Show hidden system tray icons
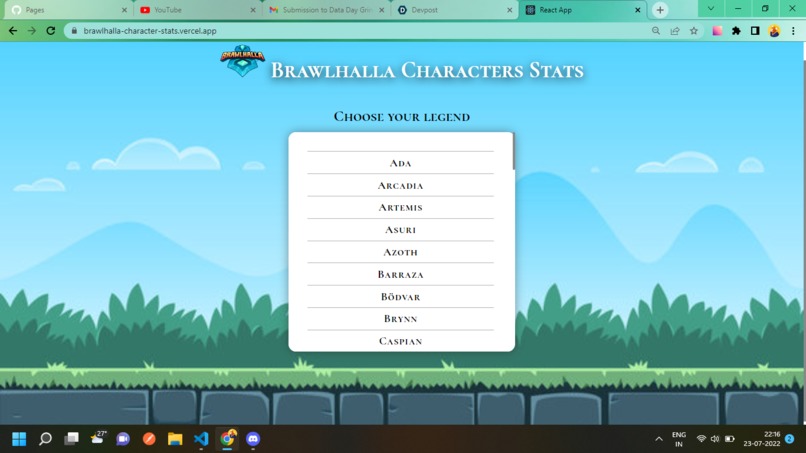 [x=658, y=439]
